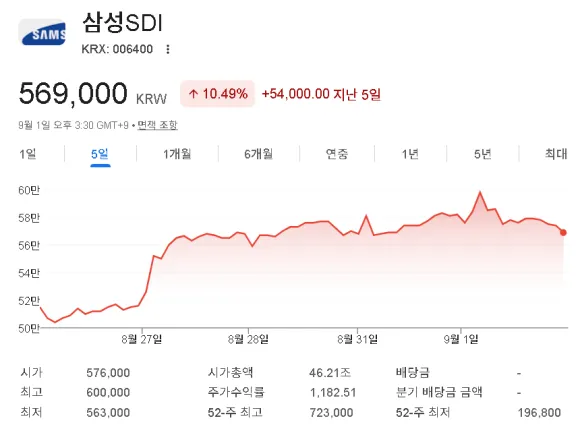
Task: Click the 569,000 current price text
Action: click(73, 93)
